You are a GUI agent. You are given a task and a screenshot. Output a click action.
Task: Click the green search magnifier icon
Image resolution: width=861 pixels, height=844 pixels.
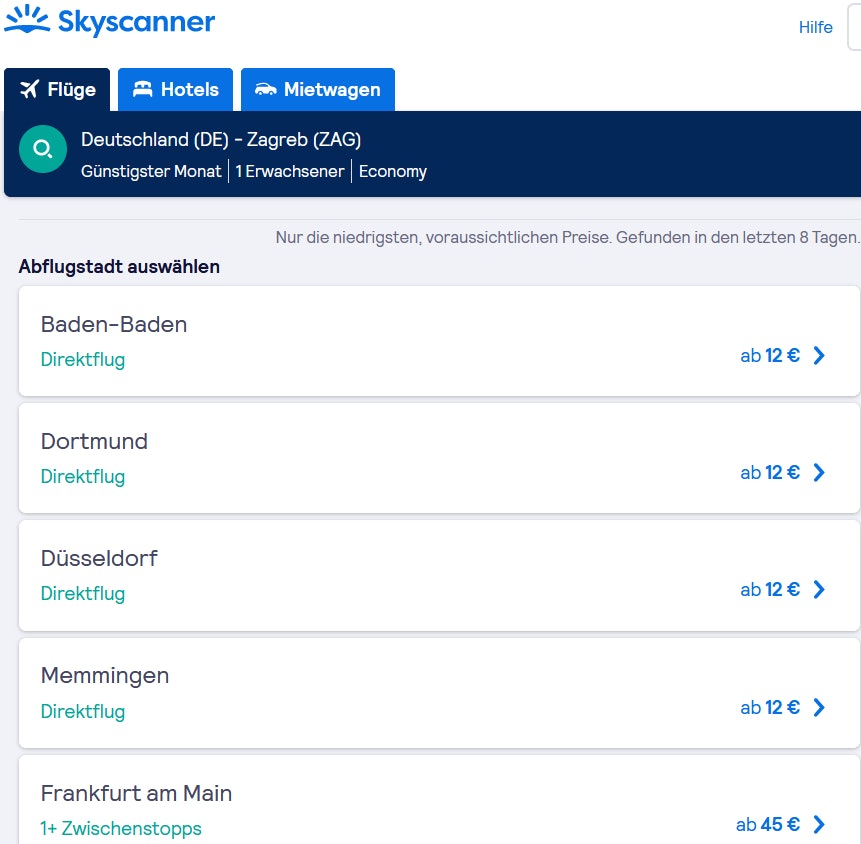(x=43, y=148)
